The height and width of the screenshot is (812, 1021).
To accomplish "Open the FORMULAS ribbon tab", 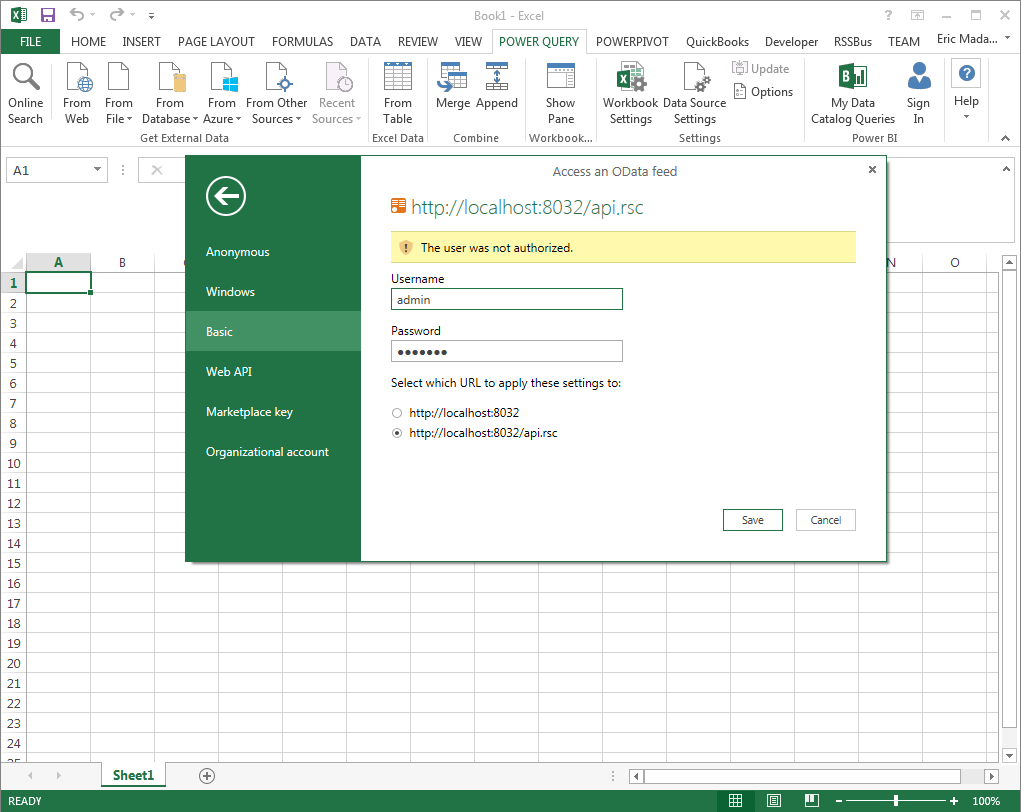I will (302, 41).
